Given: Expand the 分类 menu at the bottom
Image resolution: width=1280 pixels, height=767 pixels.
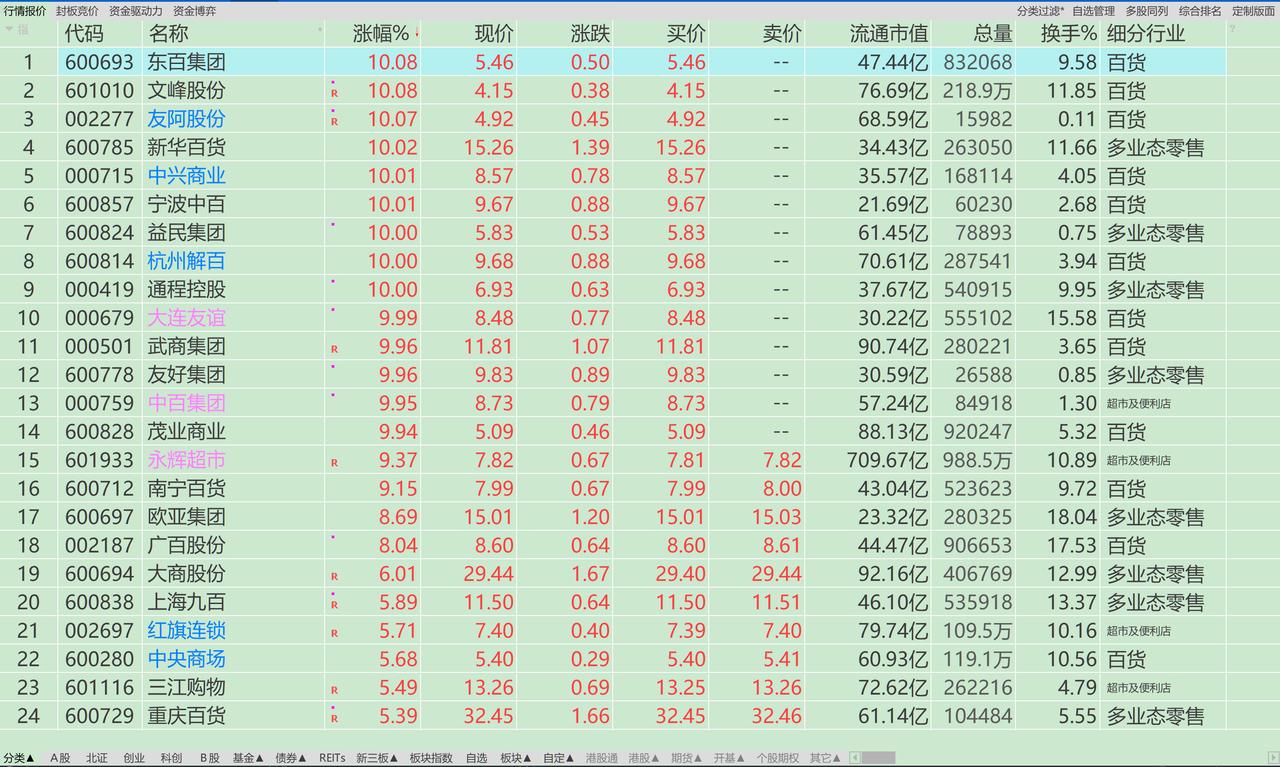Looking at the screenshot, I should point(19,758).
